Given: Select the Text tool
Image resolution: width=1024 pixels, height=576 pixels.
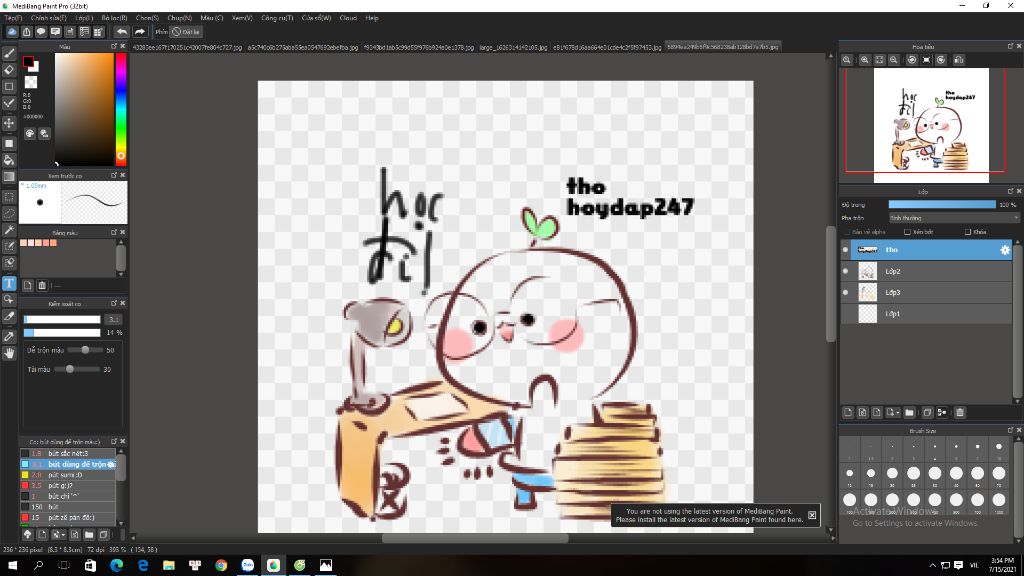Looking at the screenshot, I should [x=9, y=283].
